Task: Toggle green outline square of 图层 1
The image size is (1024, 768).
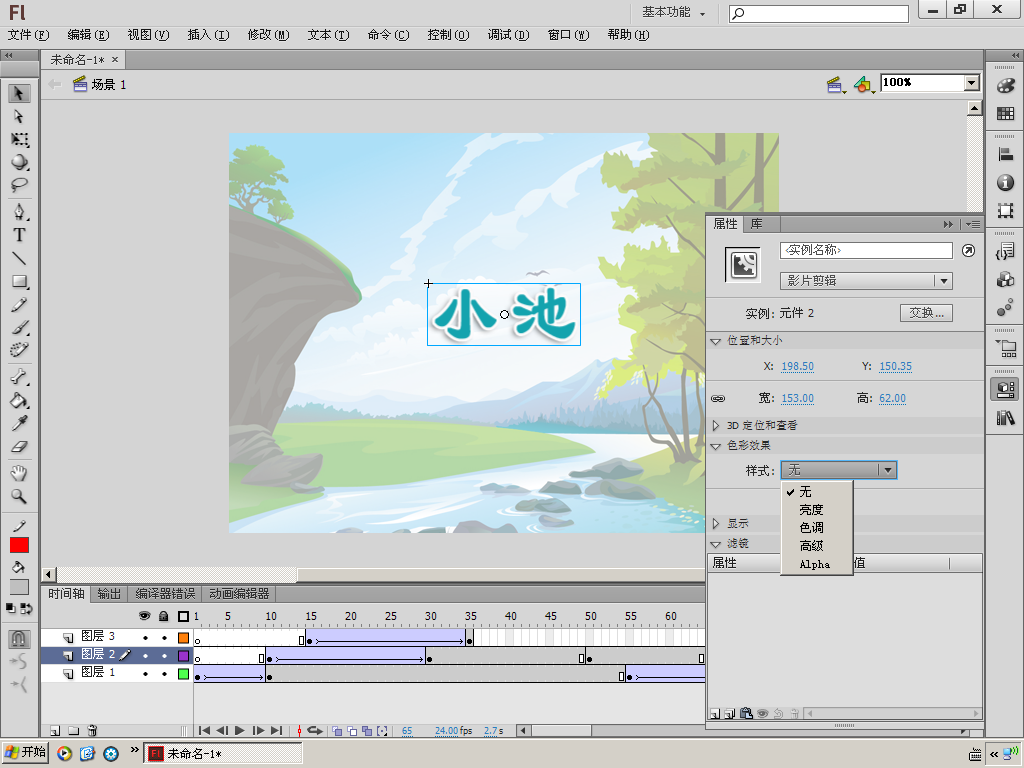Action: click(x=184, y=673)
